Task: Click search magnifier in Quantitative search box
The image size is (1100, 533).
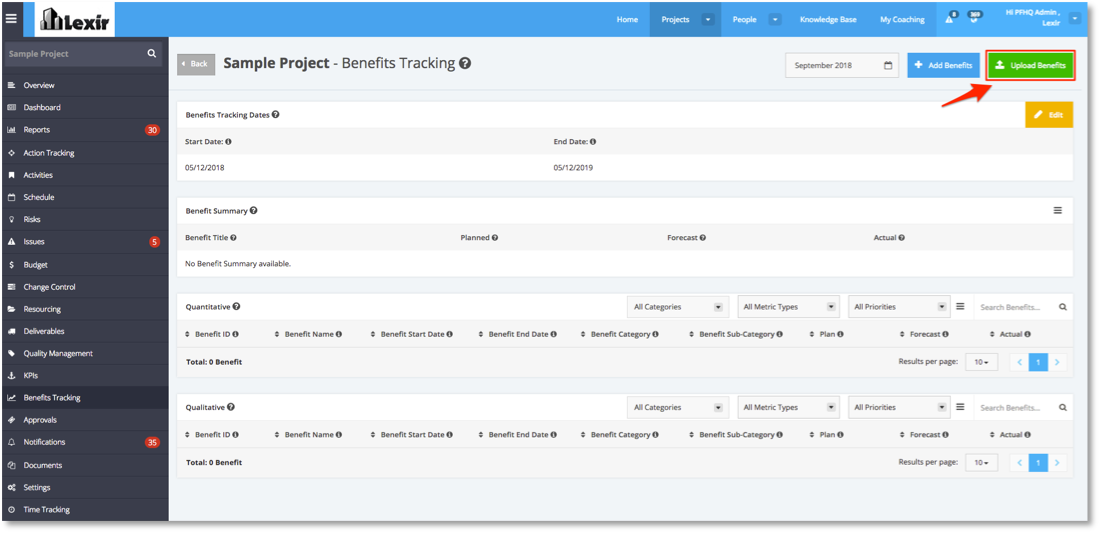Action: pos(1063,307)
